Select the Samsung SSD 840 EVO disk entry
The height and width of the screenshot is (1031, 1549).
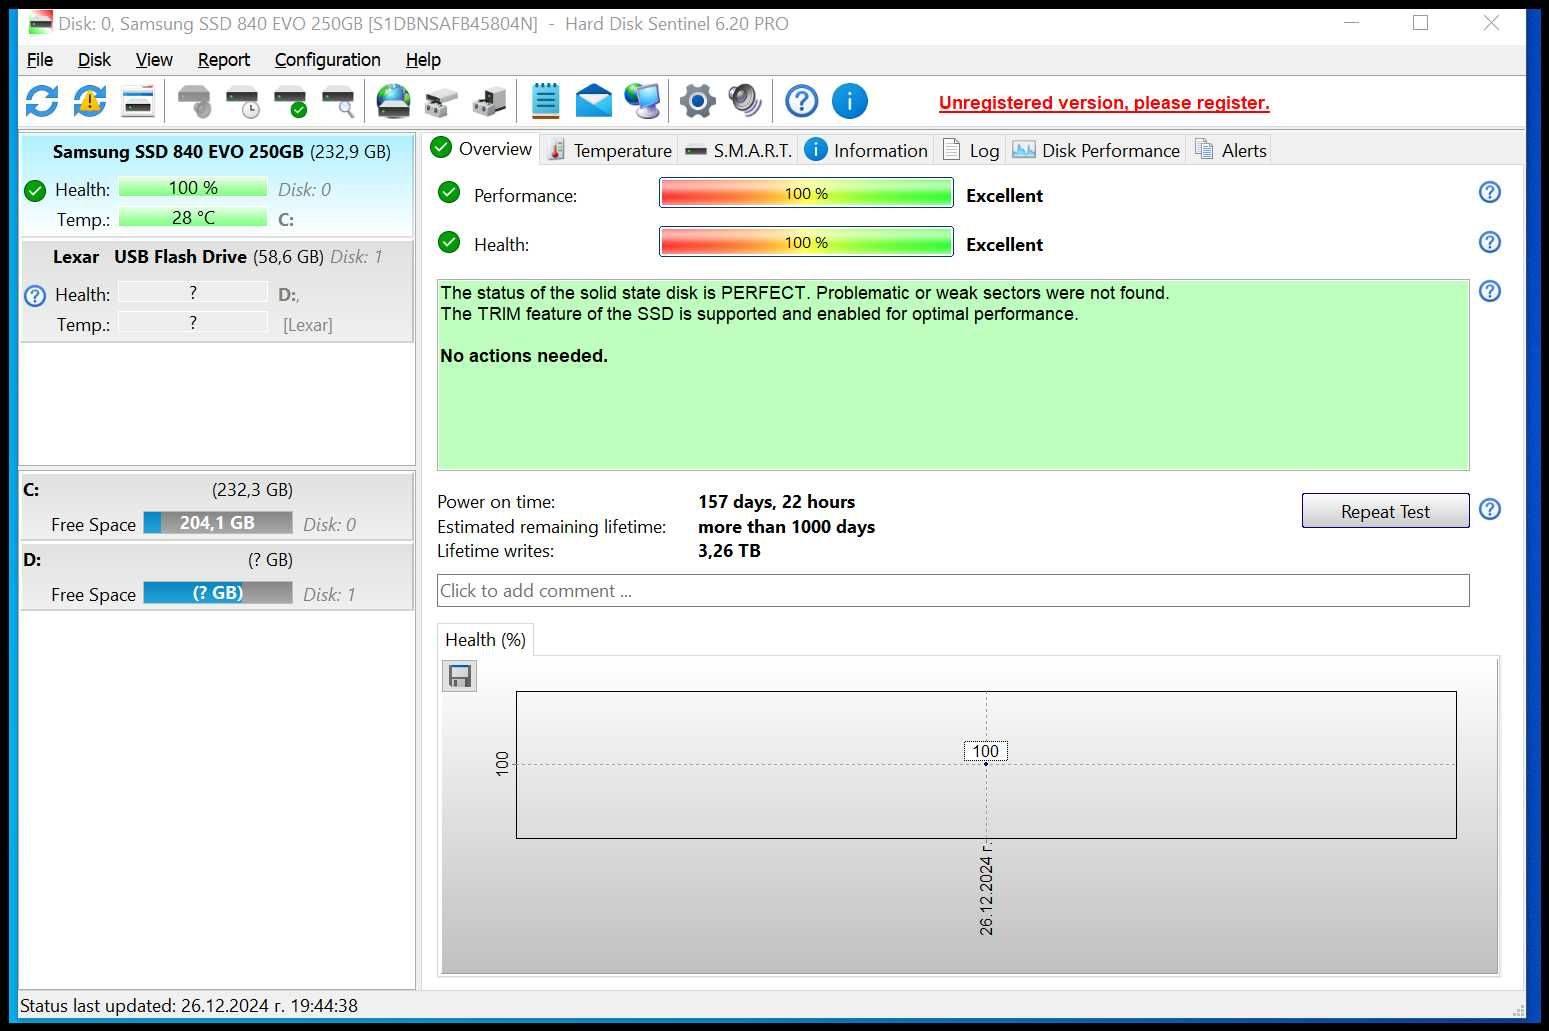217,185
